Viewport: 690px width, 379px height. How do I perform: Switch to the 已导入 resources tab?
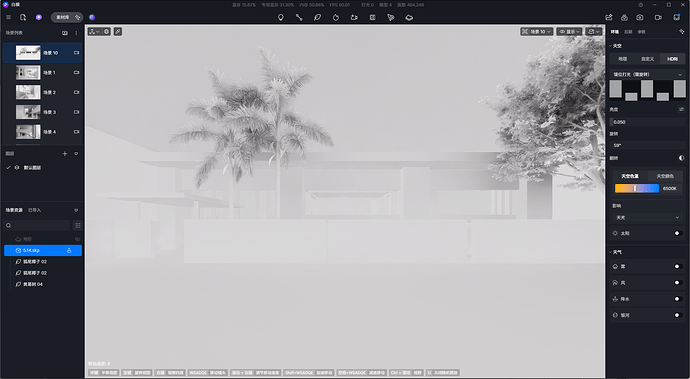[34, 210]
